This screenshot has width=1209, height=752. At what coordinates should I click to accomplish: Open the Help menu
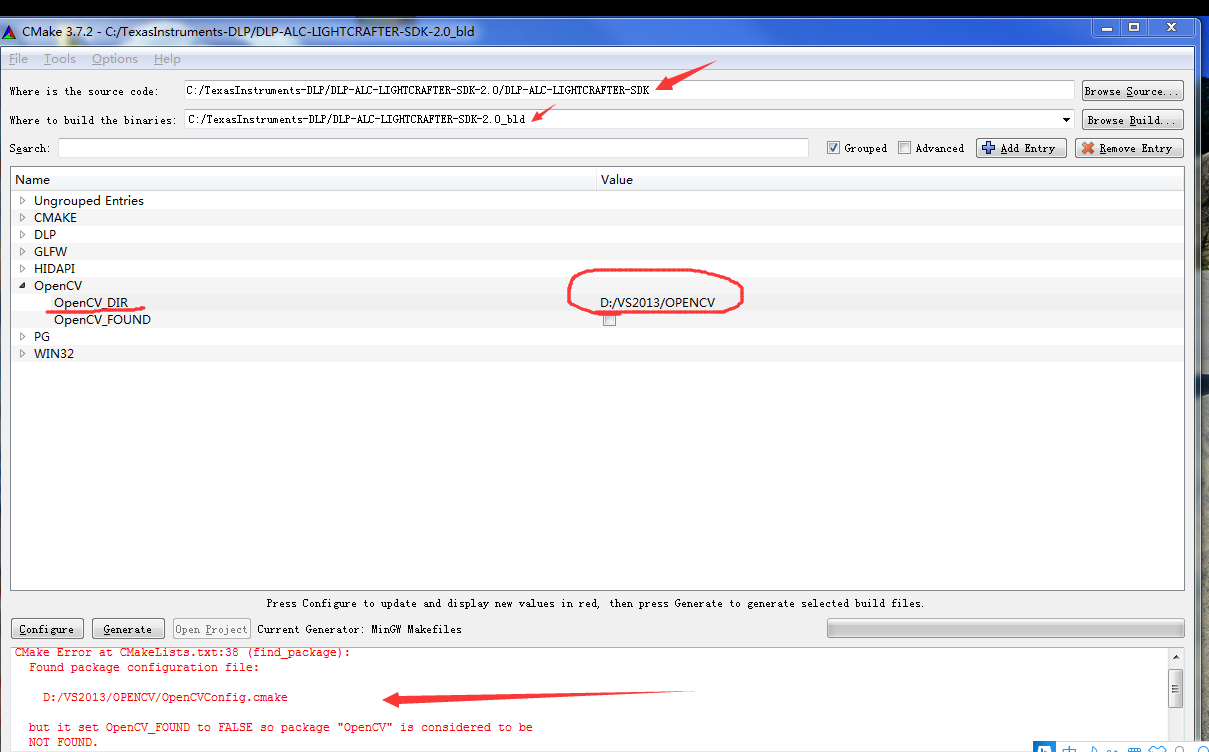coord(167,59)
